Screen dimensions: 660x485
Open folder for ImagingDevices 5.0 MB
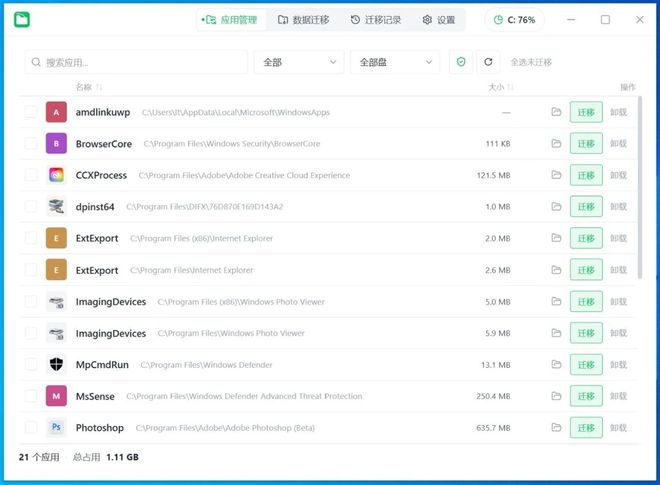point(556,301)
